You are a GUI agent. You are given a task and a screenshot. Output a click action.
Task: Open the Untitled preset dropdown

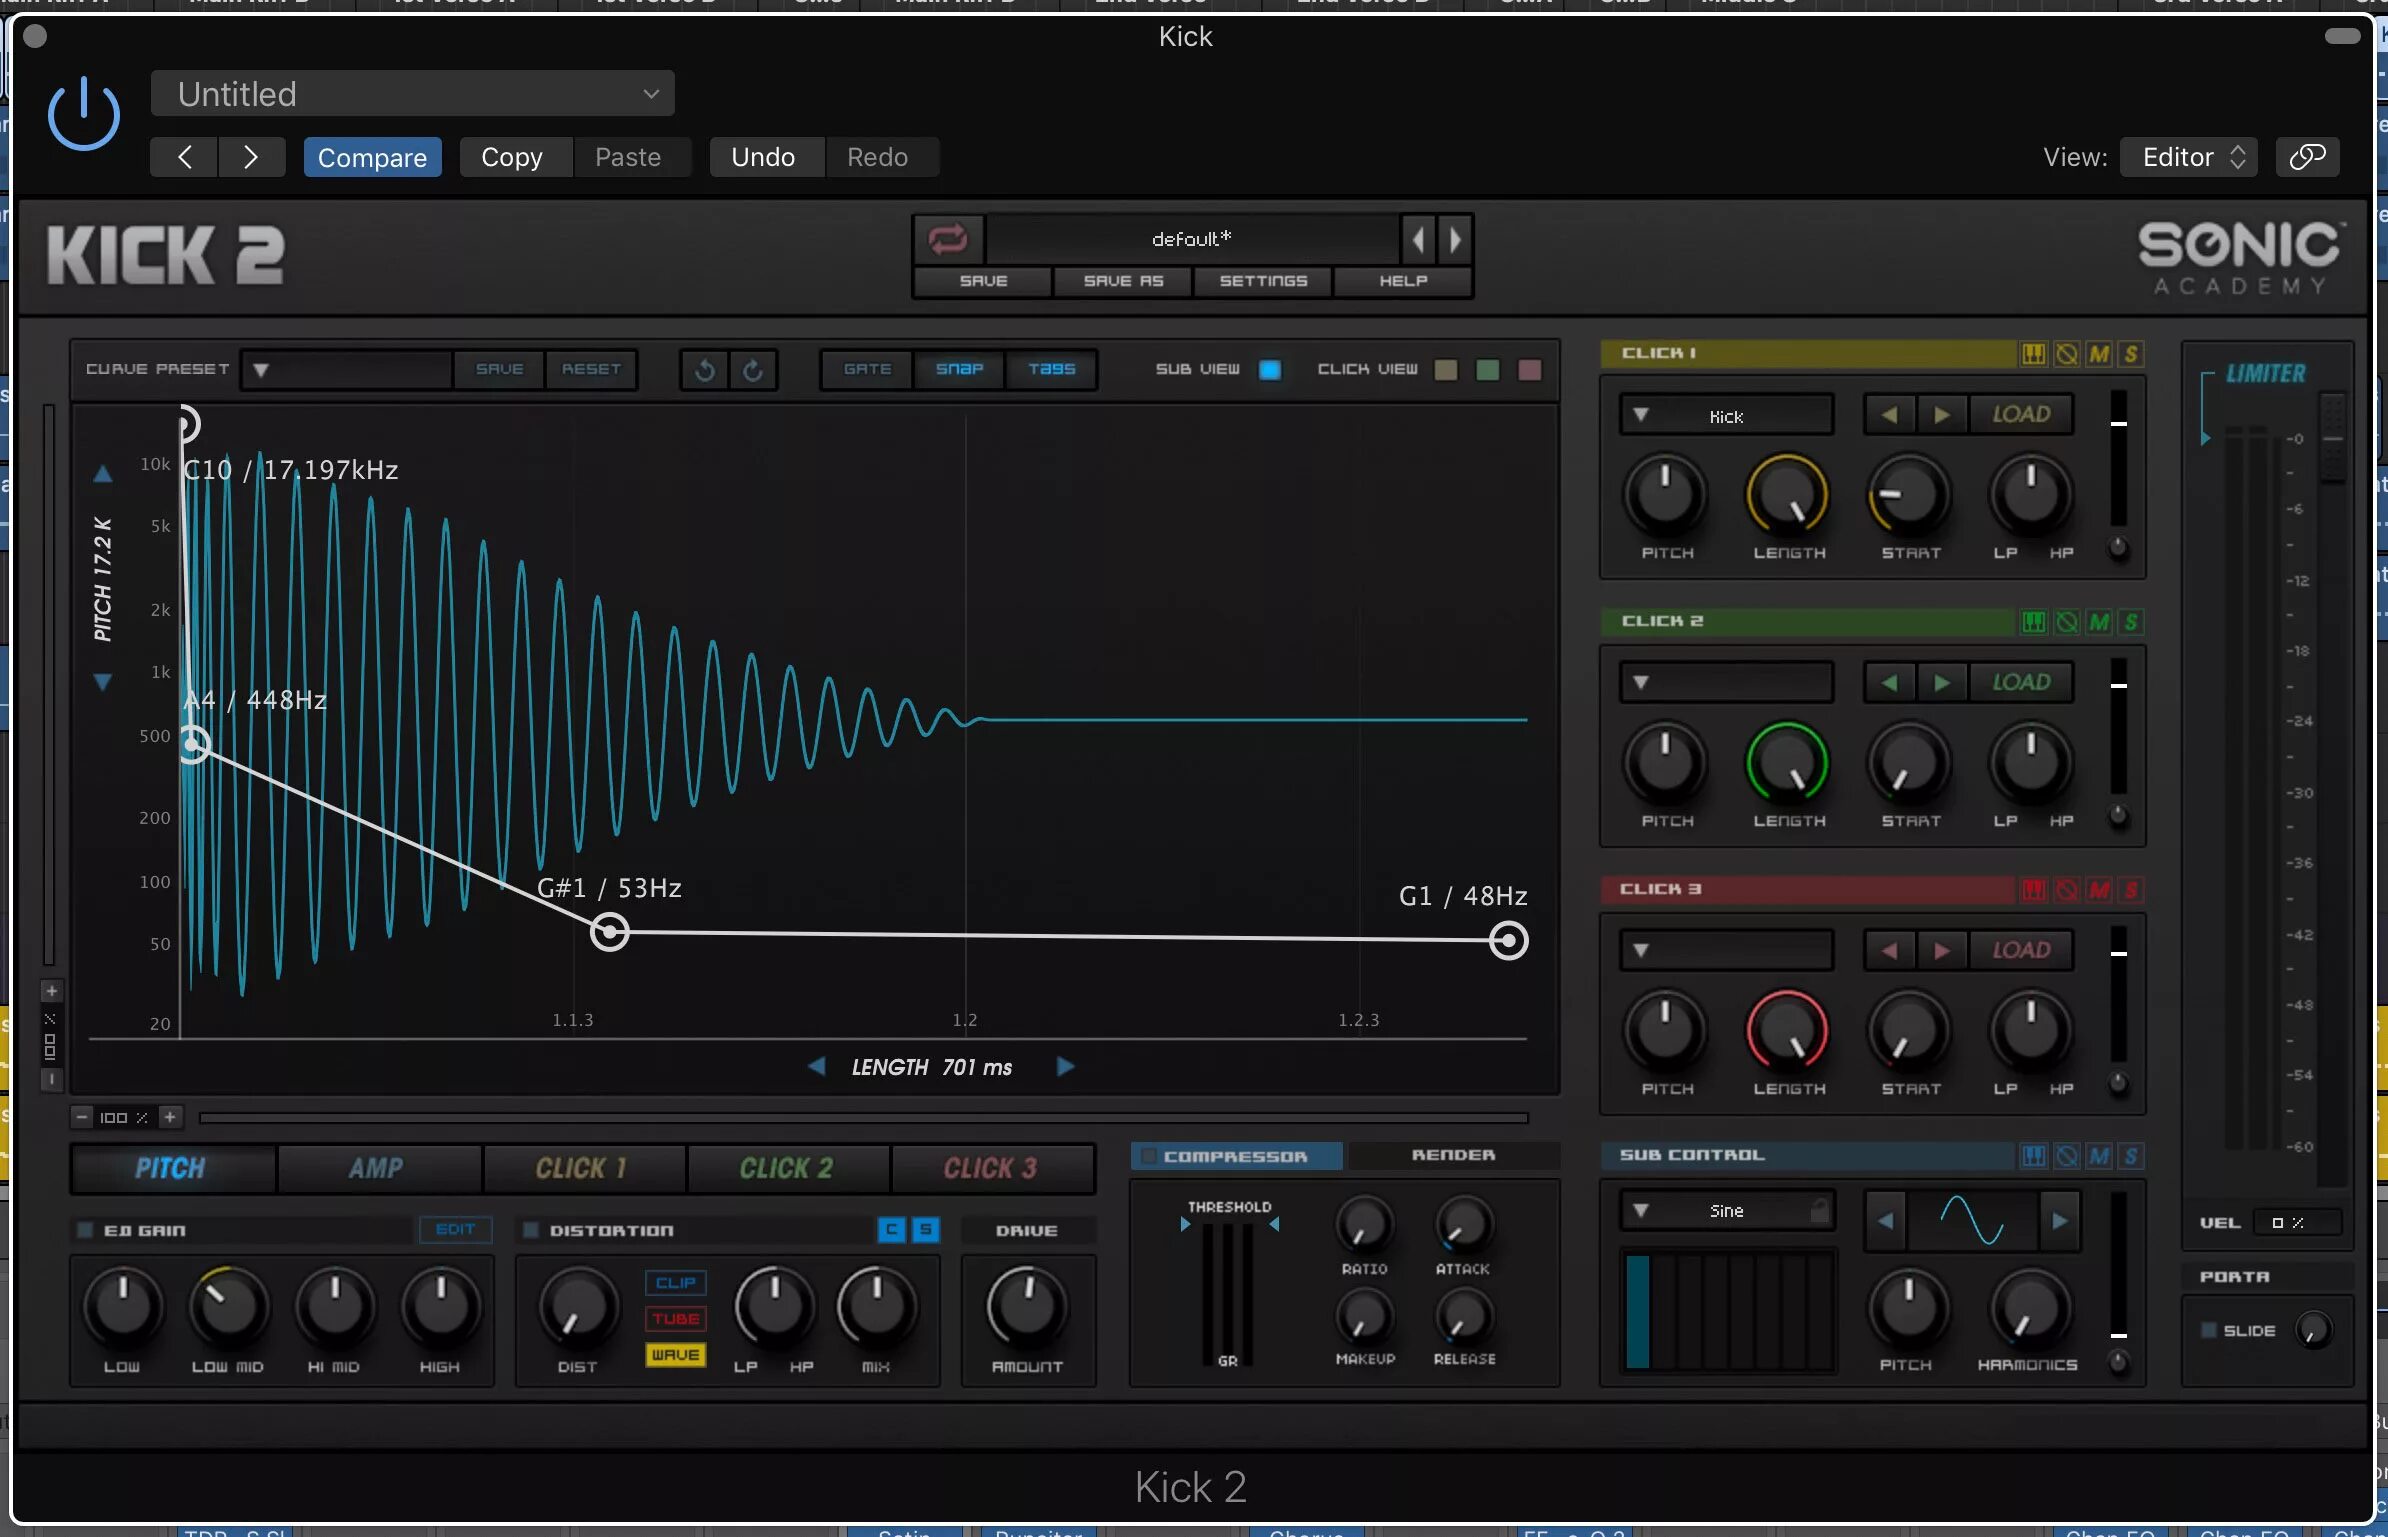(x=412, y=94)
